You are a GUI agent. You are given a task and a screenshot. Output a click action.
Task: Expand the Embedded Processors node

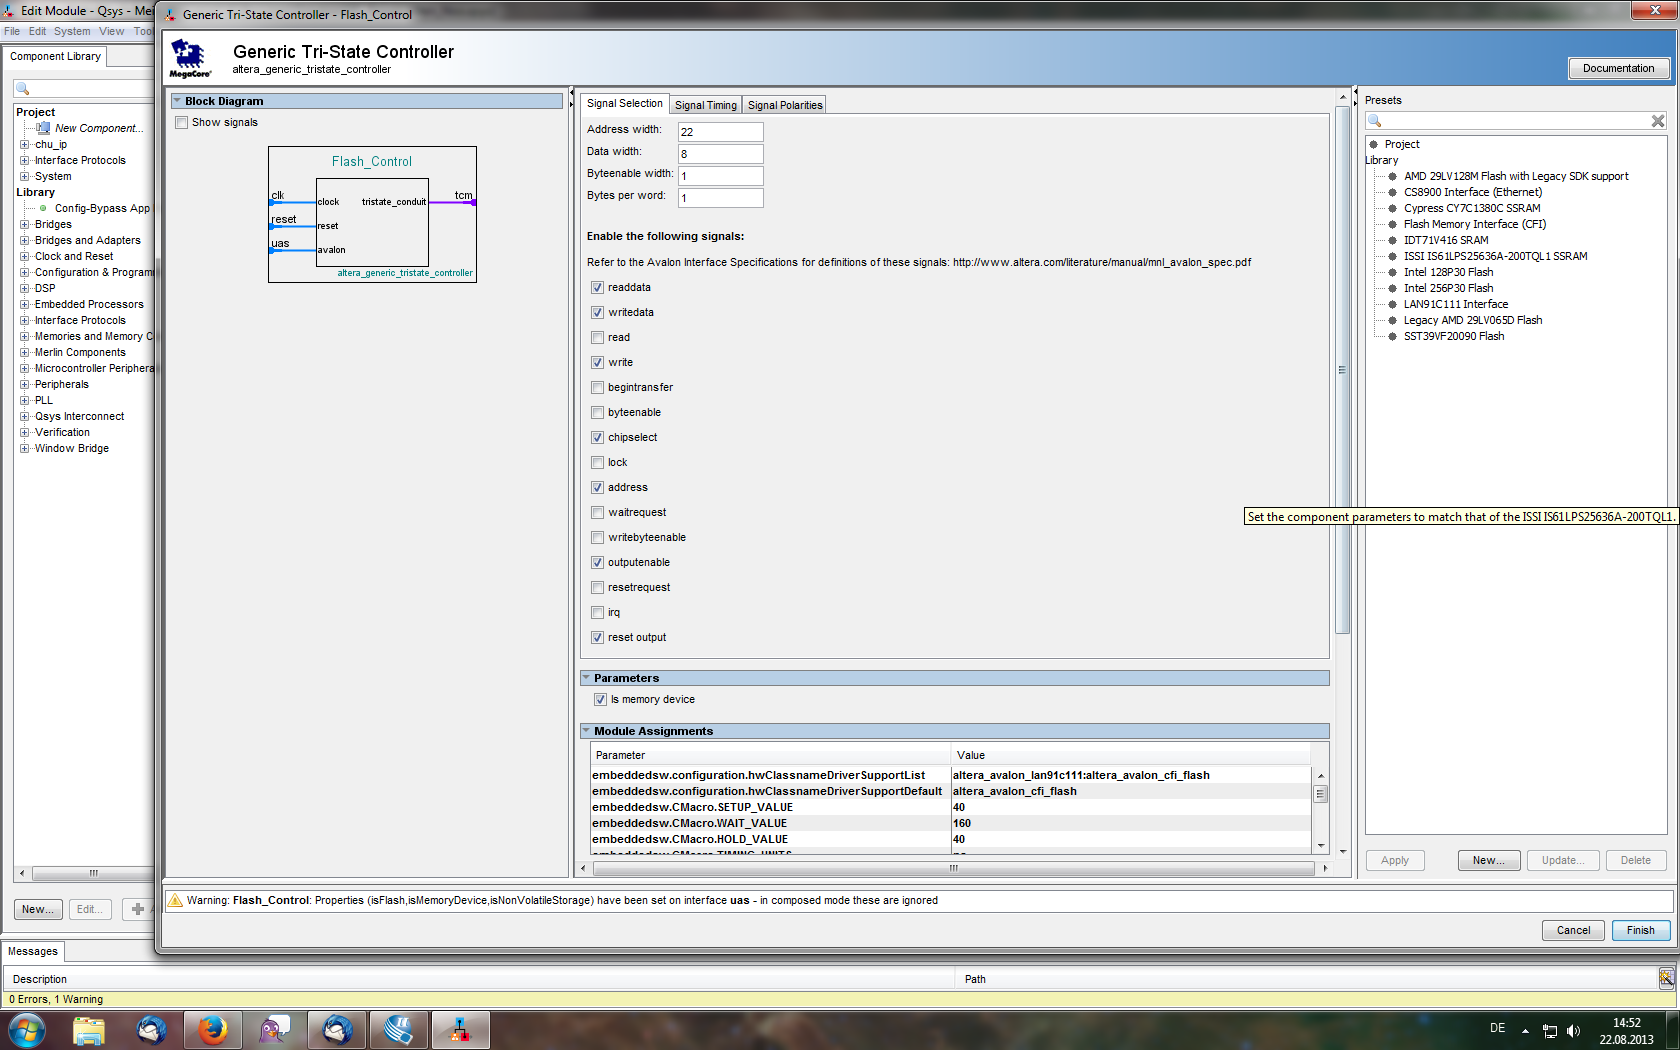pos(24,304)
